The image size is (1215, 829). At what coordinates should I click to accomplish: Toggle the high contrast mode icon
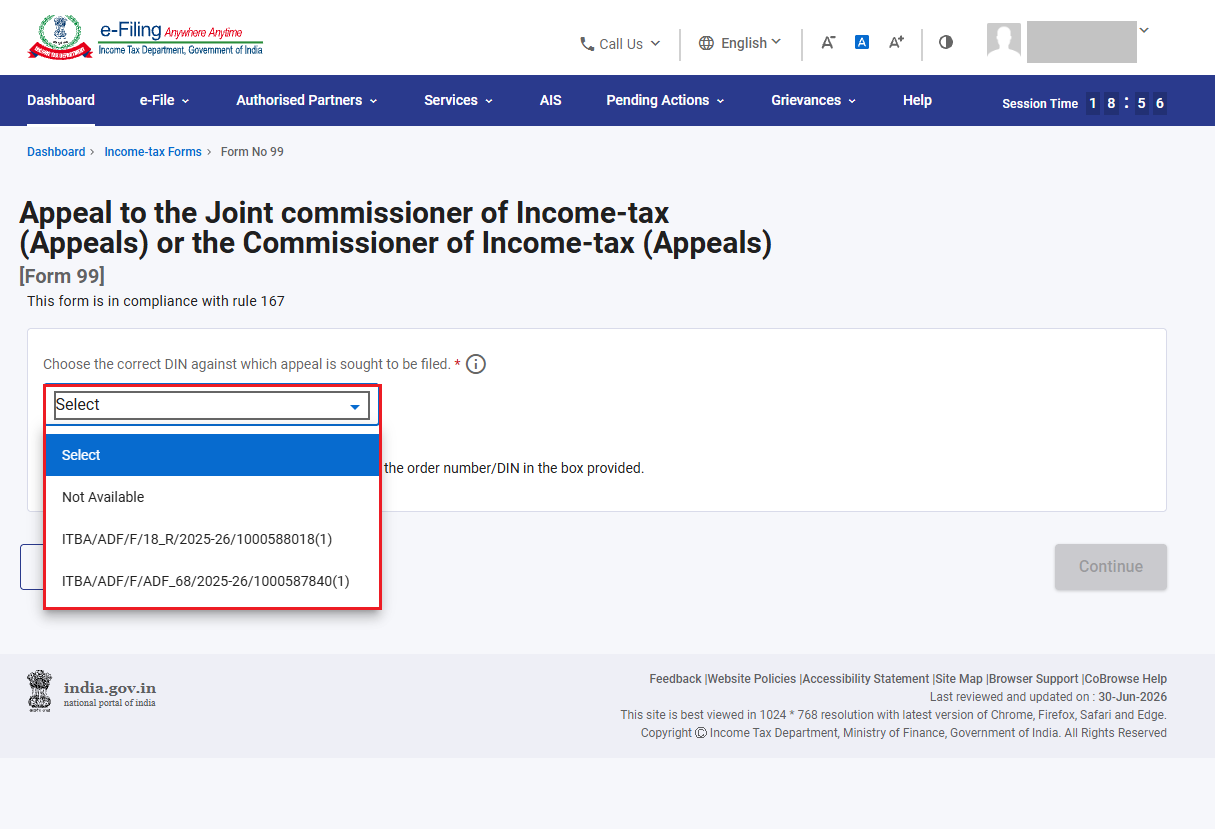click(946, 42)
